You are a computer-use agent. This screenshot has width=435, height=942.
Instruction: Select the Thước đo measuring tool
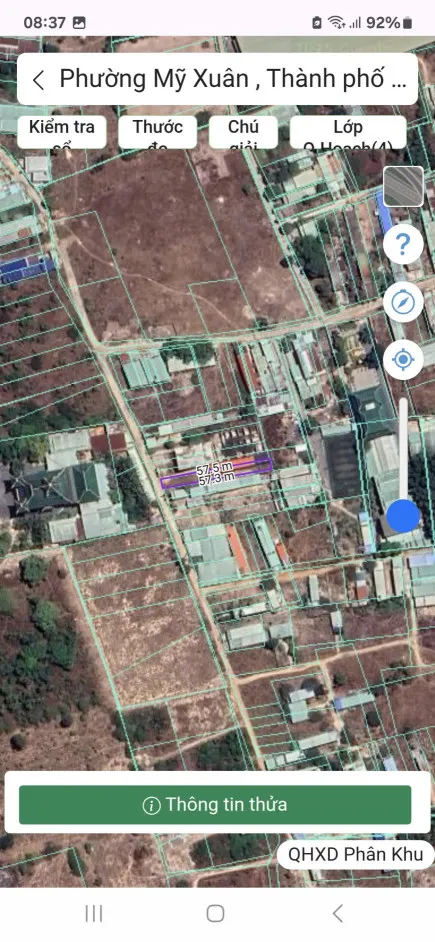pyautogui.click(x=157, y=132)
